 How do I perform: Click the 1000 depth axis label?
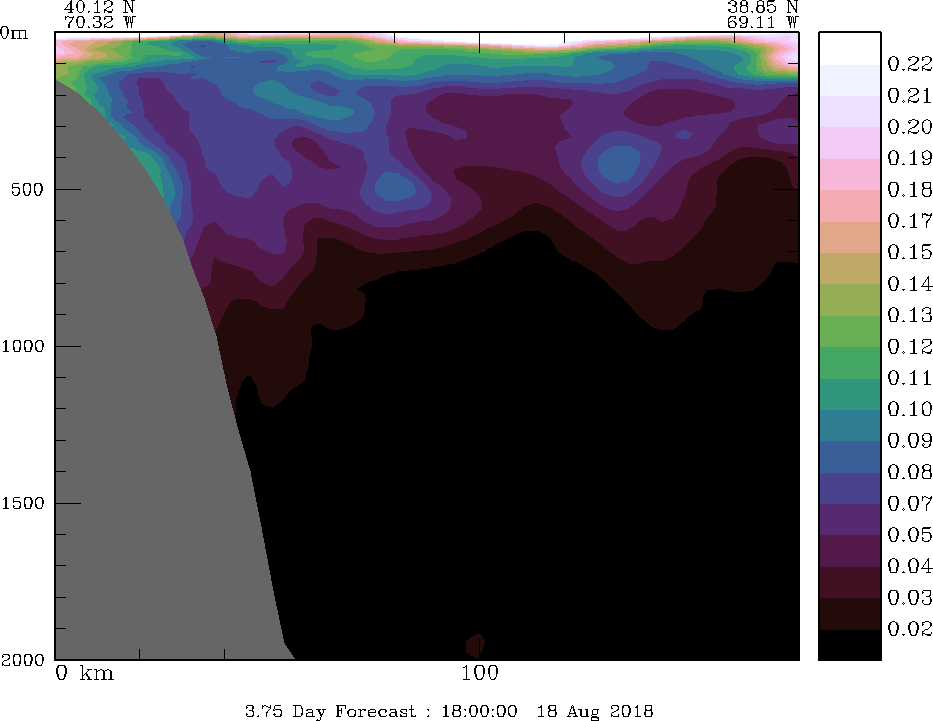click(23, 346)
